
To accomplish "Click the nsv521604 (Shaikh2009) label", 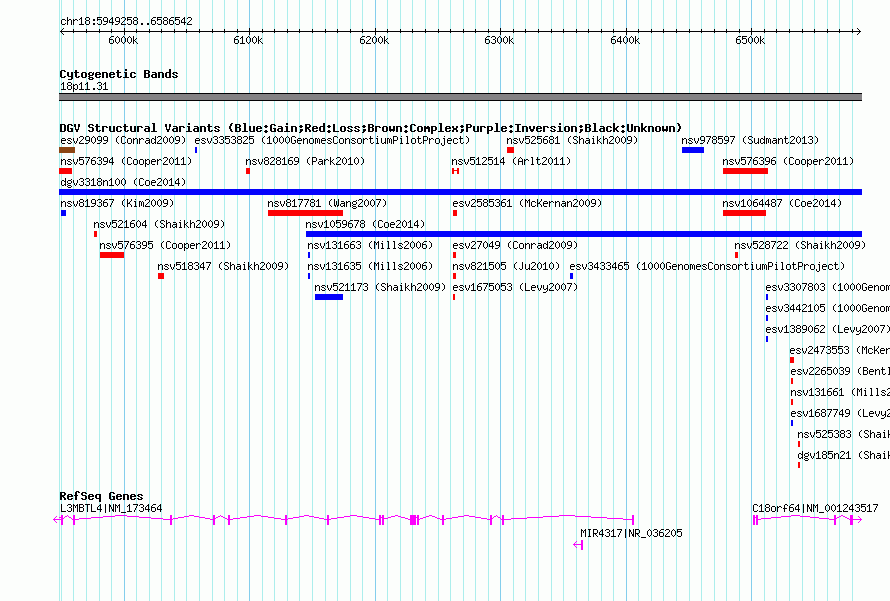I will [159, 224].
